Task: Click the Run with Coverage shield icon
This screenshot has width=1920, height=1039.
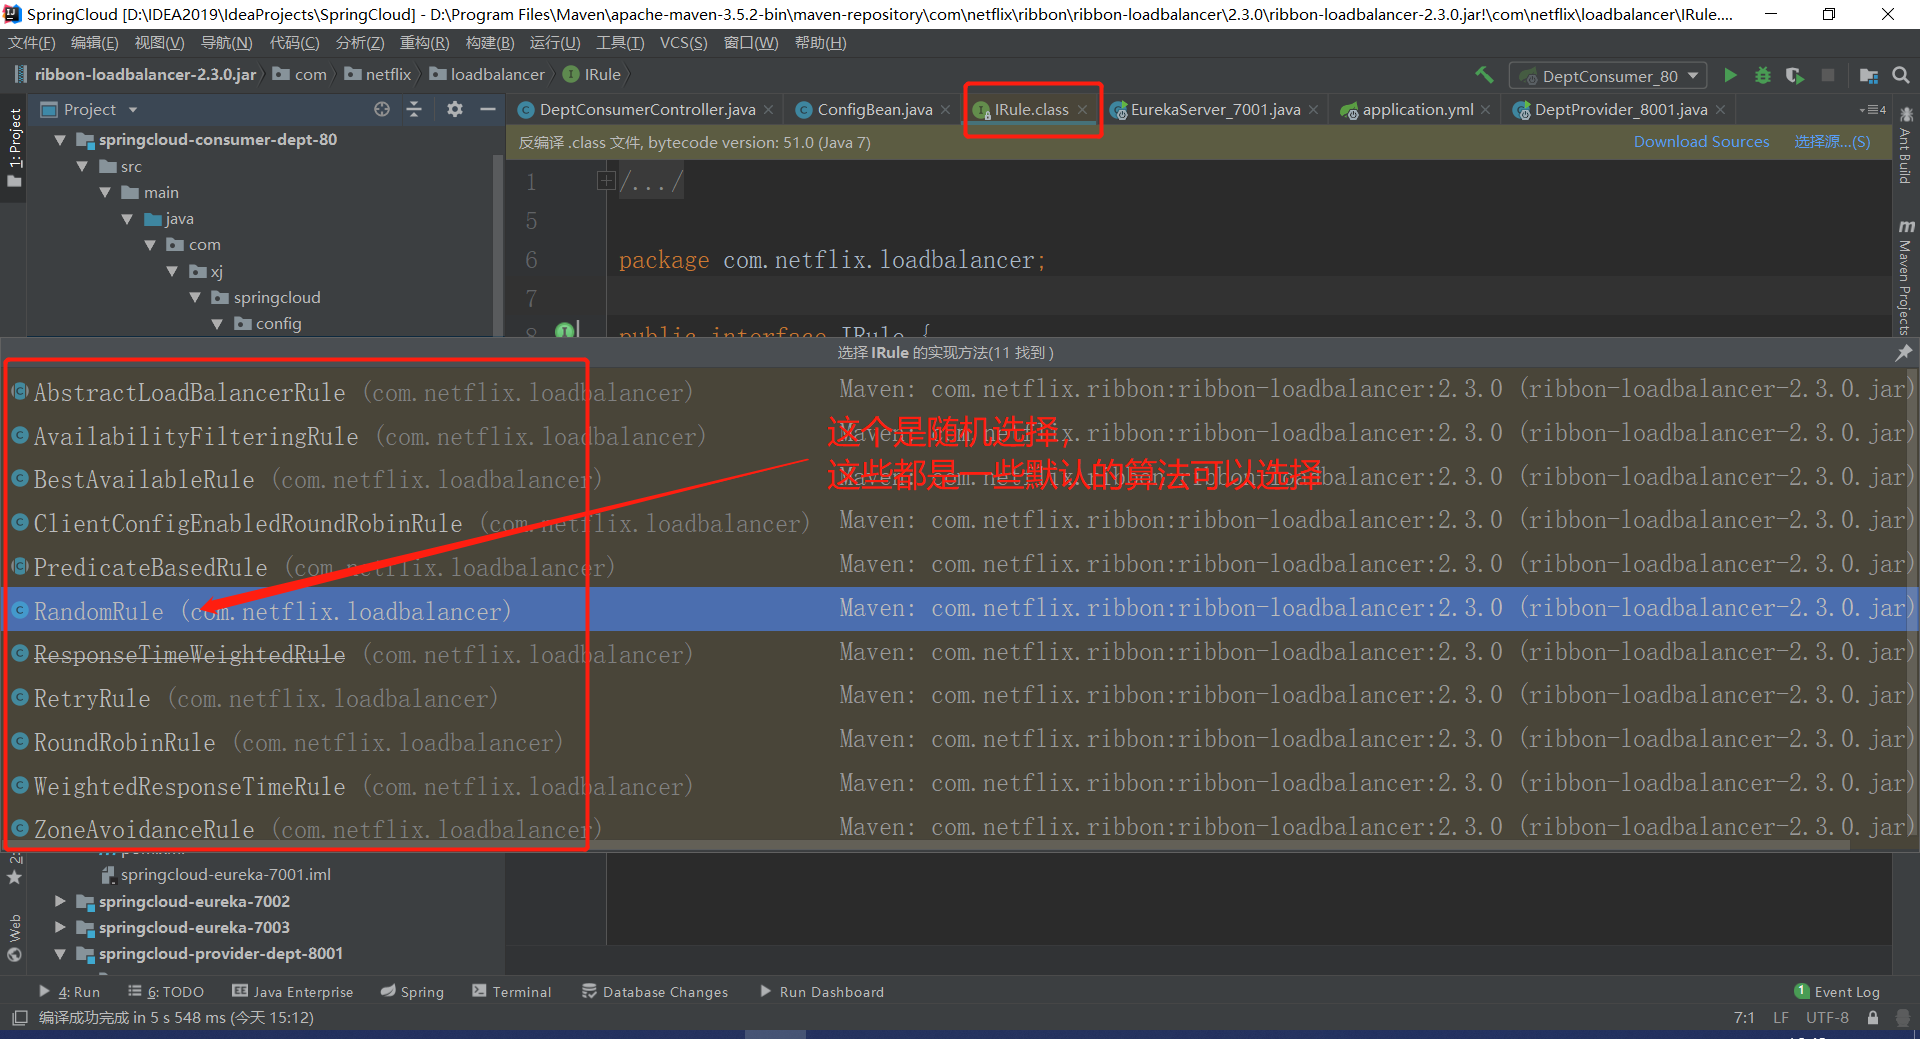Action: point(1795,75)
